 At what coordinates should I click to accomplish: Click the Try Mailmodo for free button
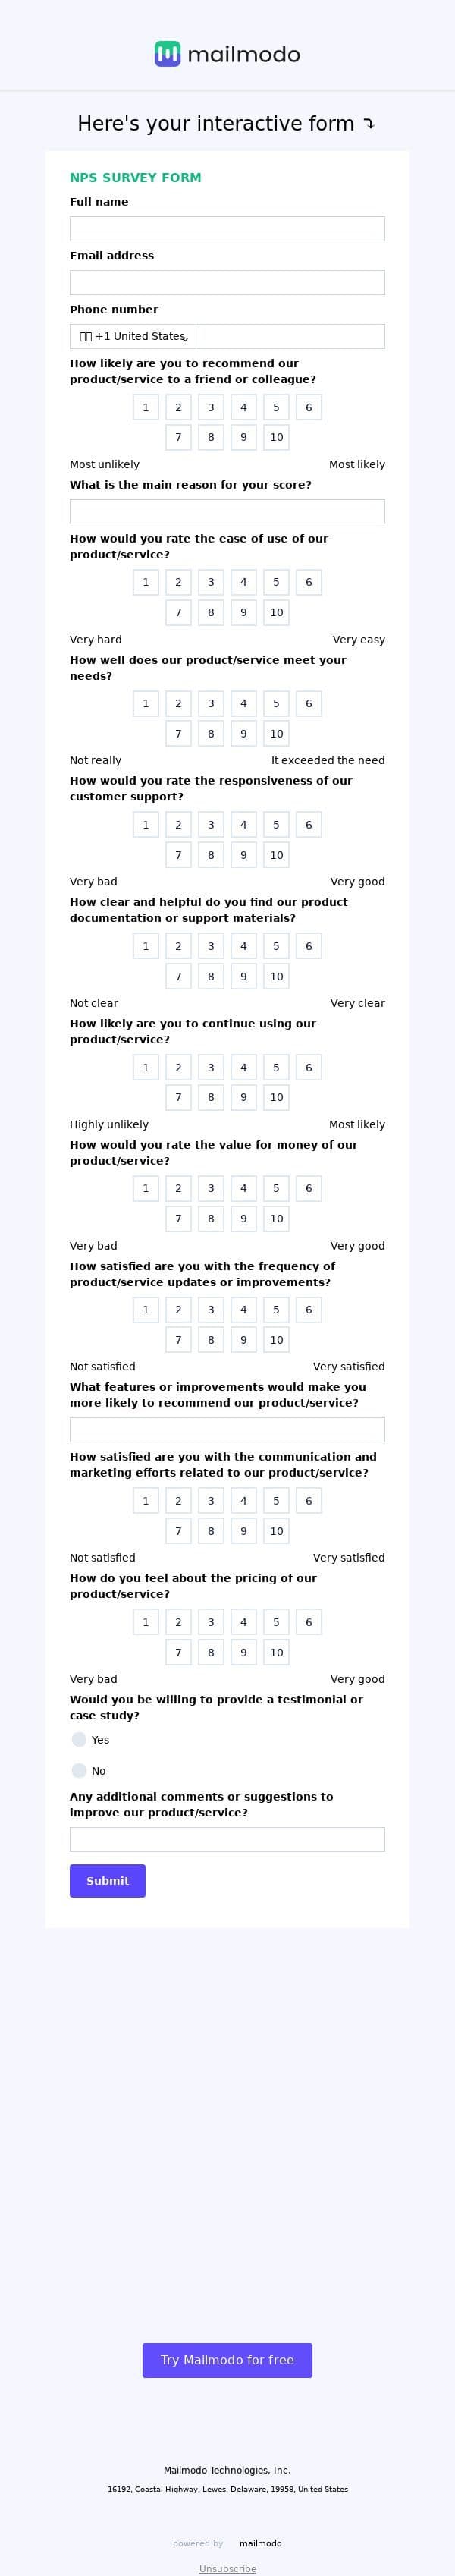(227, 2359)
